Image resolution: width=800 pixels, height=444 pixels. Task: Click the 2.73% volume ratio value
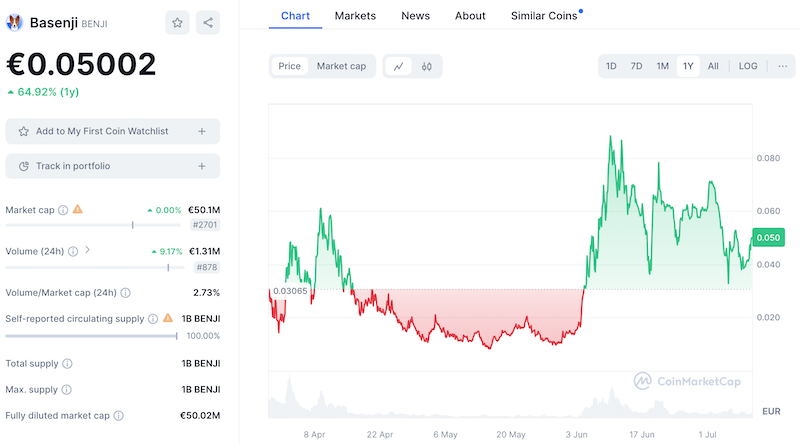pos(206,292)
